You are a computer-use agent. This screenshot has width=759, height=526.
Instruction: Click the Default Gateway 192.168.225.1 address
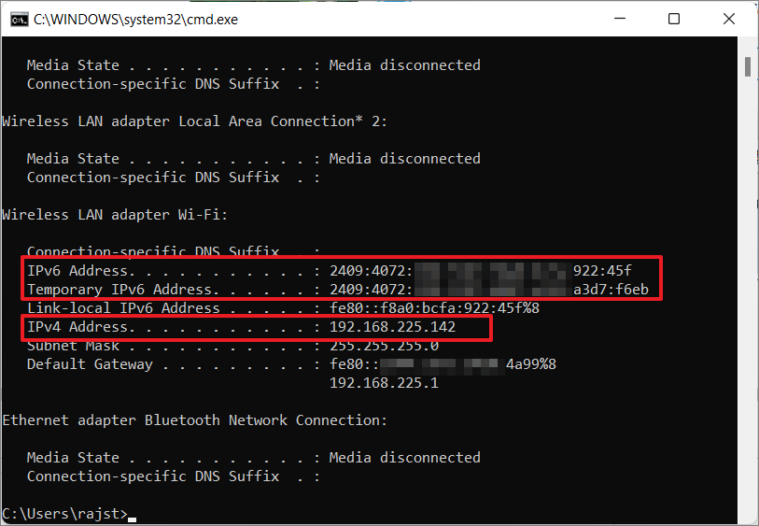click(x=384, y=383)
